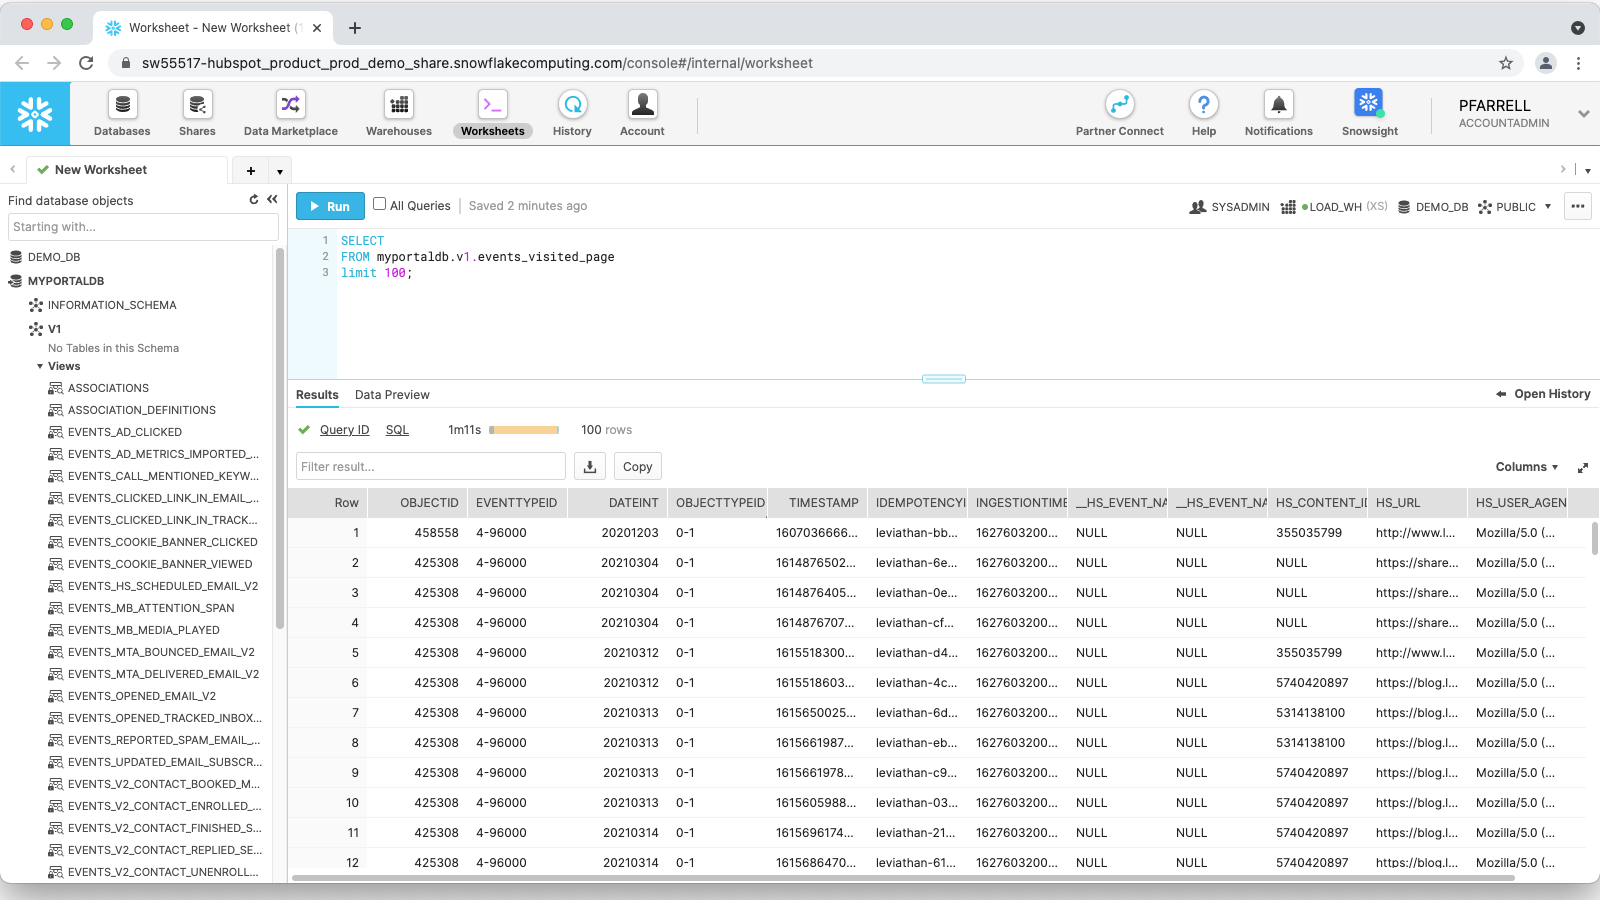Screen dimensions: 1600x900
Task: Go to Warehouses icon
Action: click(x=399, y=105)
